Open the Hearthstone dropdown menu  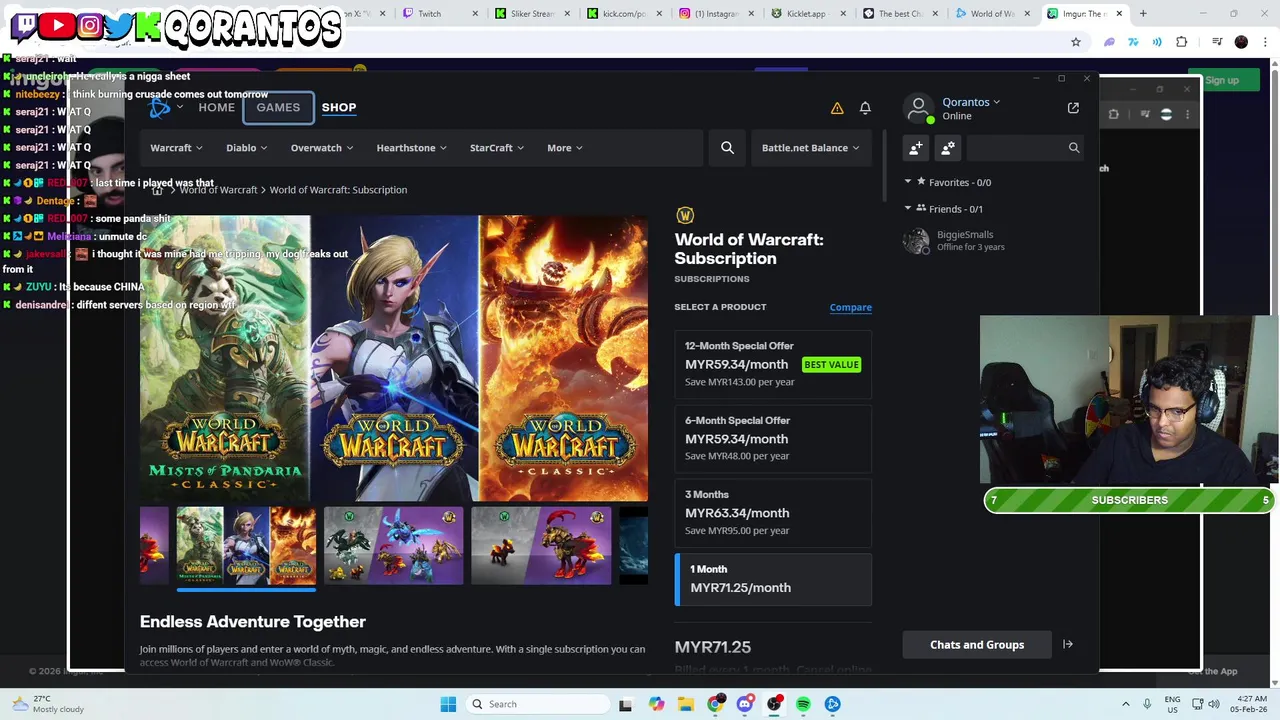click(412, 148)
